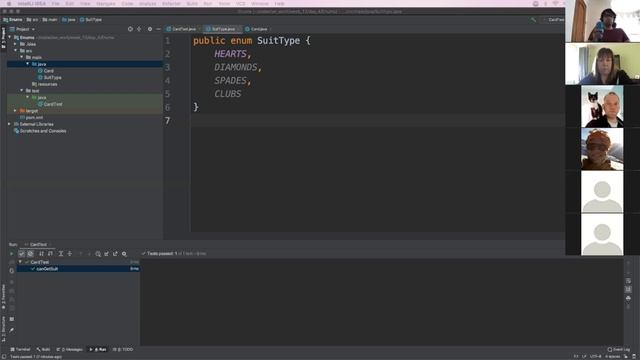
Task: Toggle sort tests by duration
Action: pyautogui.click(x=50, y=254)
